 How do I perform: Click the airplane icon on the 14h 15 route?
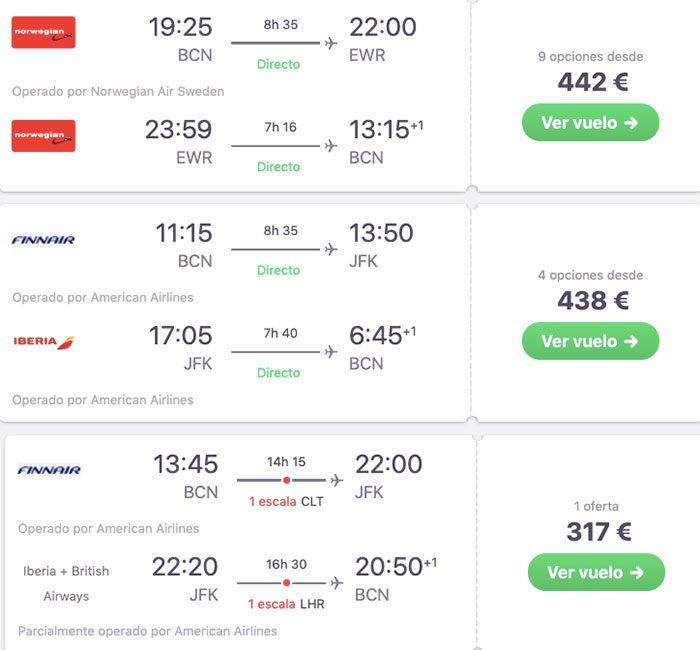[337, 480]
